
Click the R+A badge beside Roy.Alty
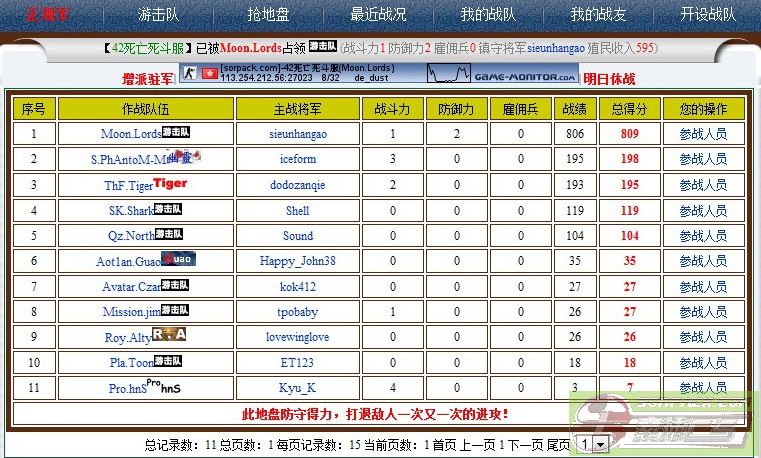tap(170, 336)
